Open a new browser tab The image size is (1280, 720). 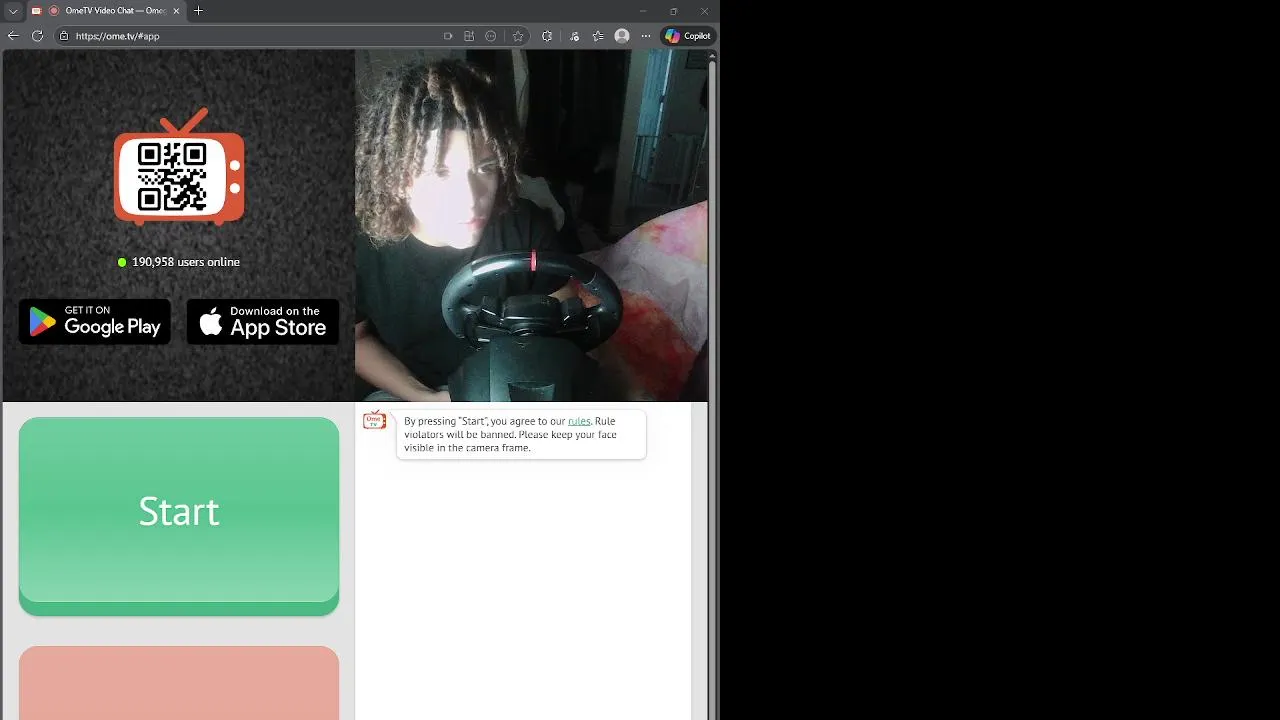pos(198,11)
